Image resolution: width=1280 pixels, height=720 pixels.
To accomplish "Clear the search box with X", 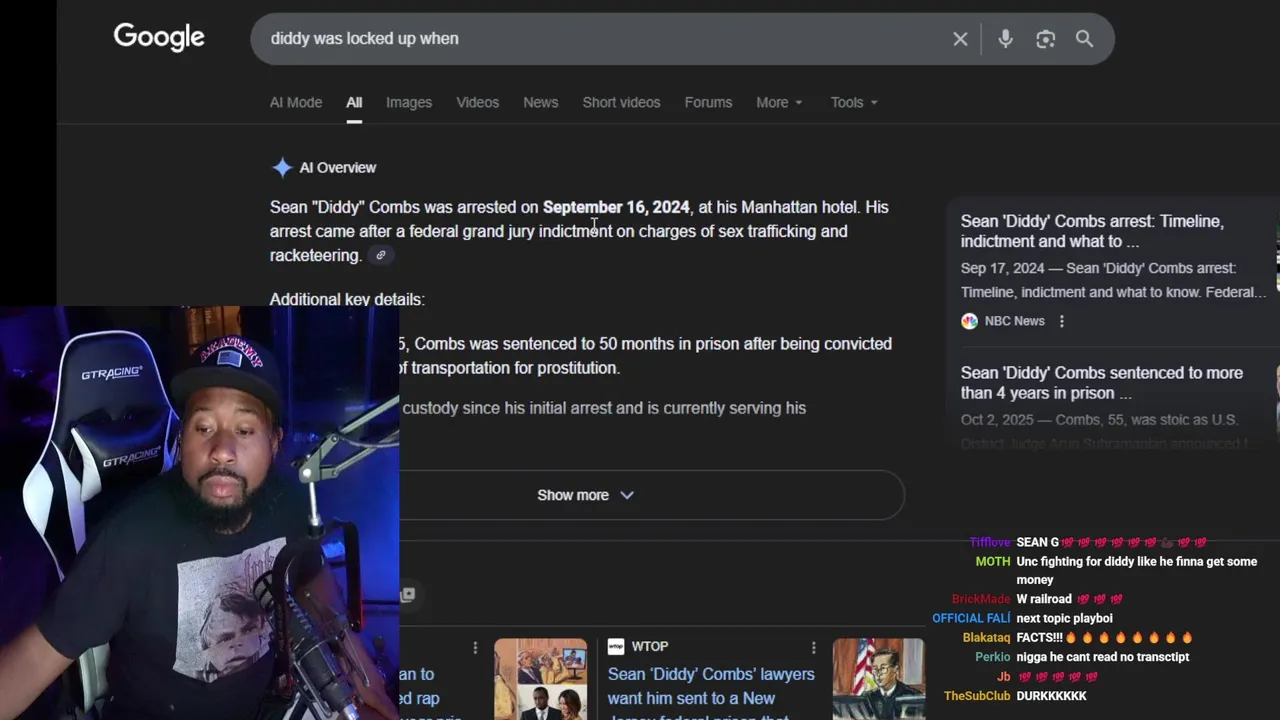I will [960, 39].
